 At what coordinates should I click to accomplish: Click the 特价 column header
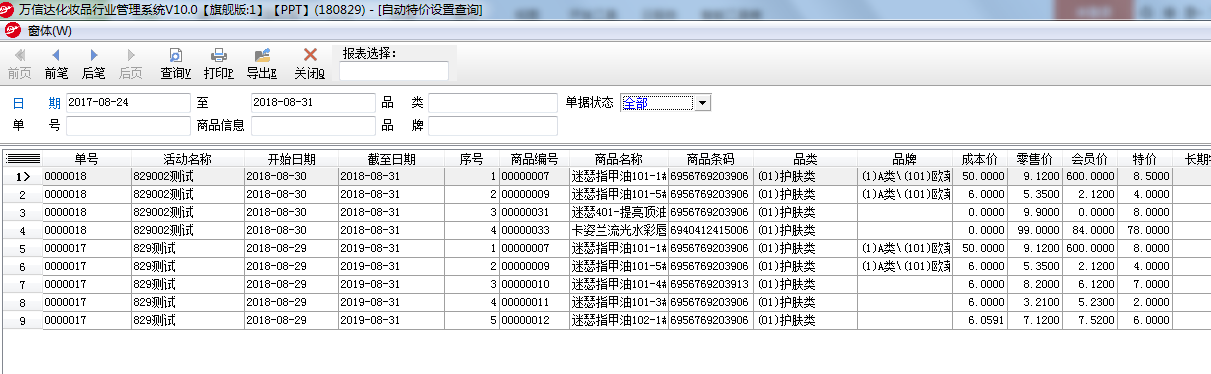[1144, 159]
